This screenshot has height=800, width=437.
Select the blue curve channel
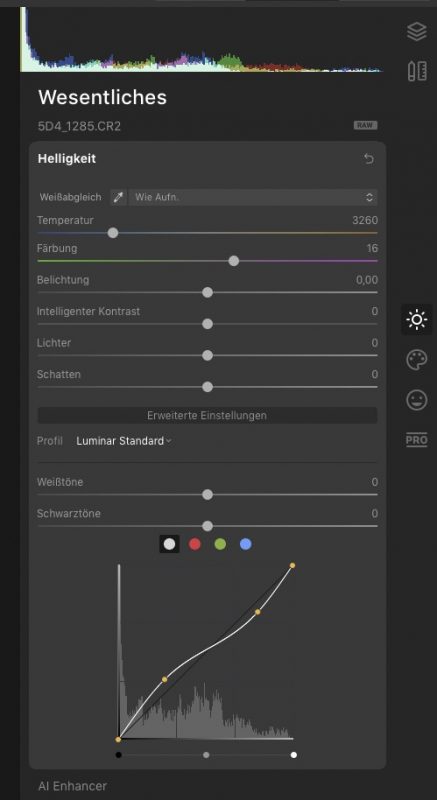click(x=246, y=544)
